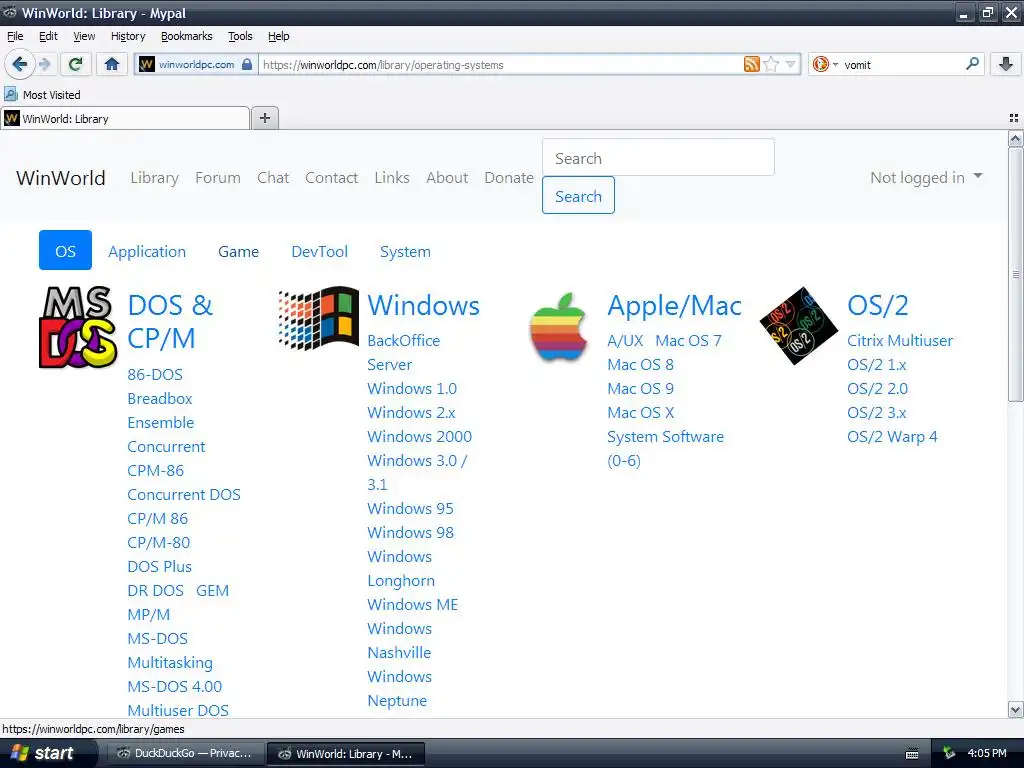This screenshot has height=768, width=1024.
Task: Click the 4:05 PM taskbar clock
Action: (x=987, y=754)
